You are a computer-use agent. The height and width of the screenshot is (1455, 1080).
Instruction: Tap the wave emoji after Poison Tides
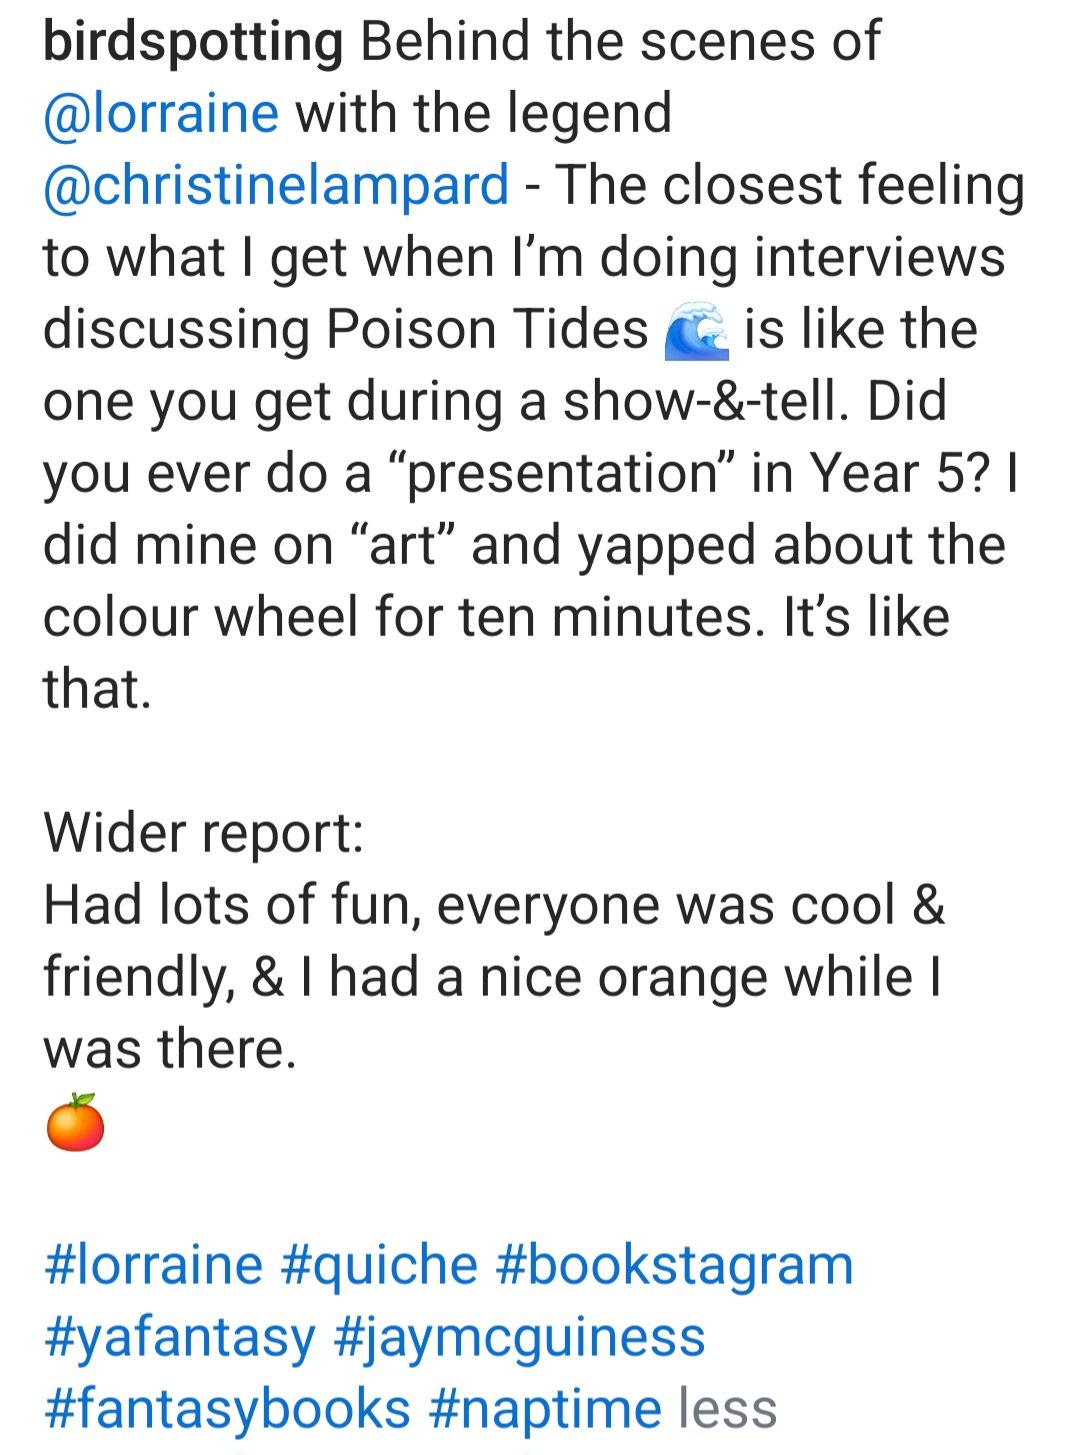tap(697, 330)
